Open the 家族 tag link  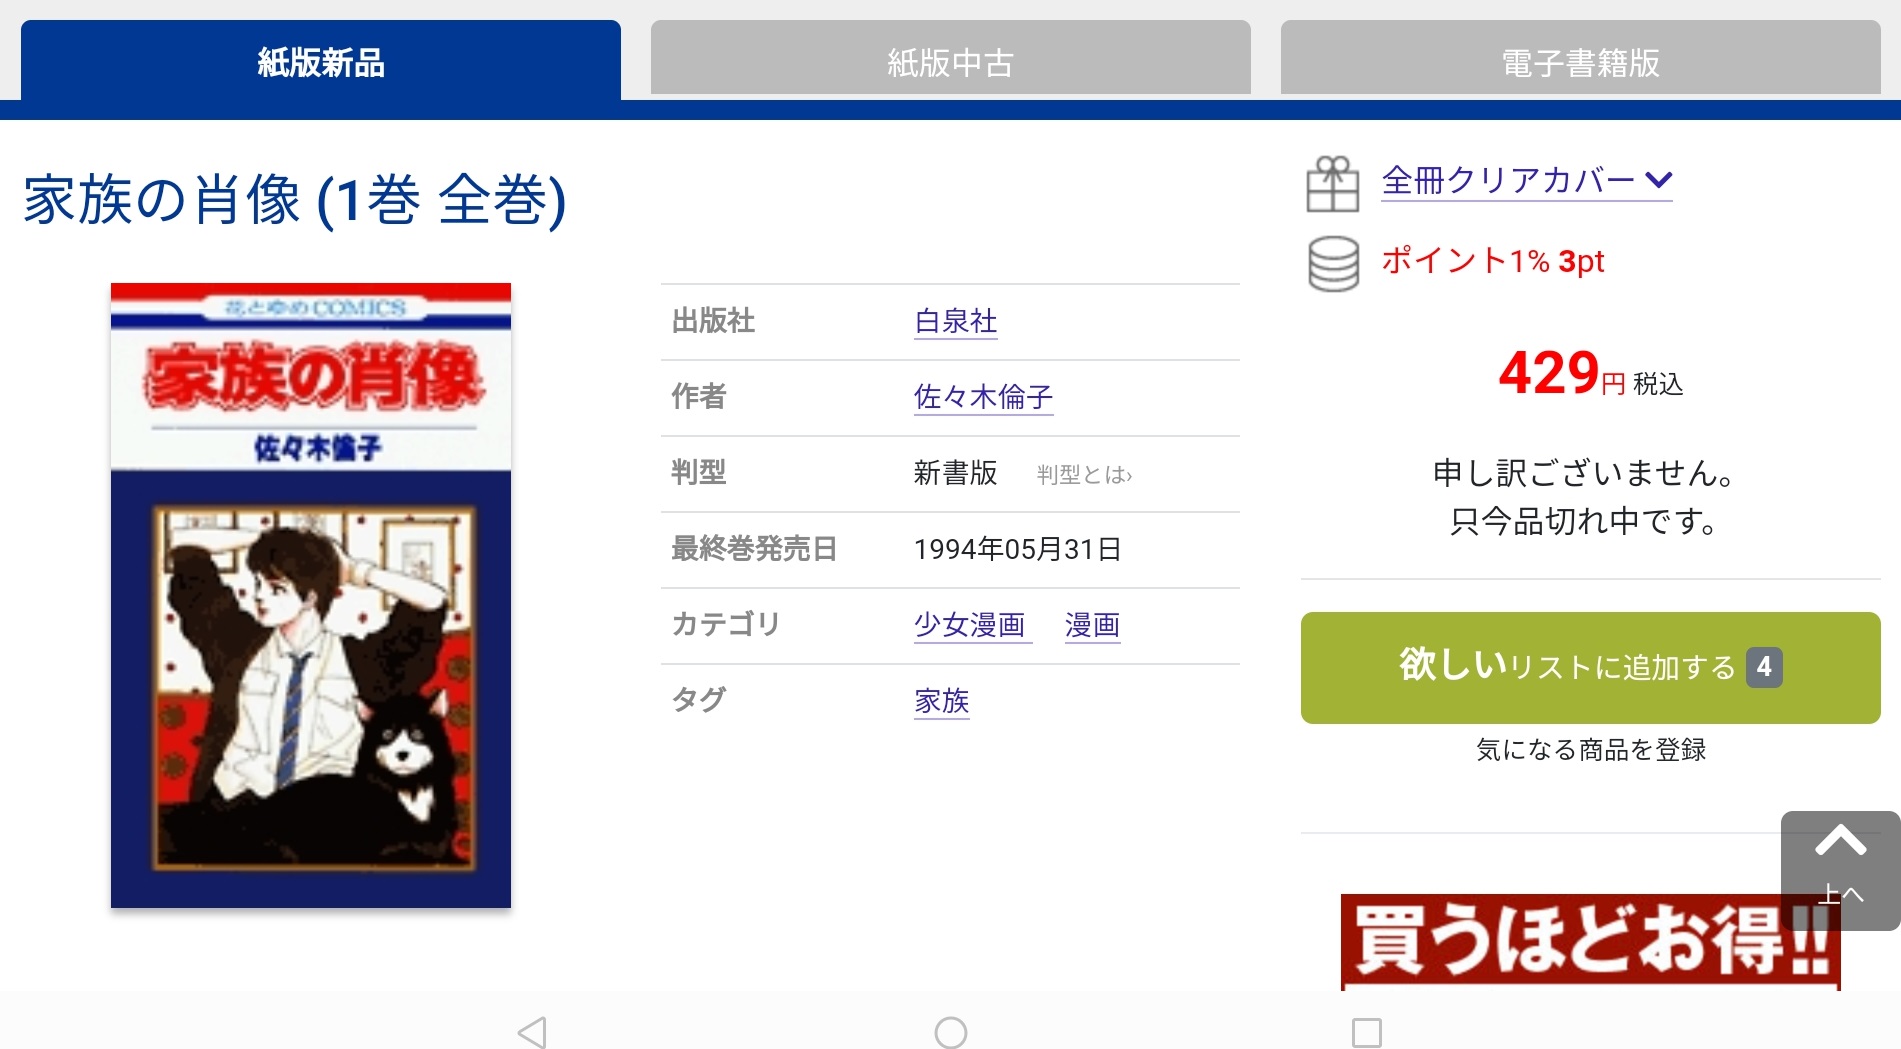[942, 701]
